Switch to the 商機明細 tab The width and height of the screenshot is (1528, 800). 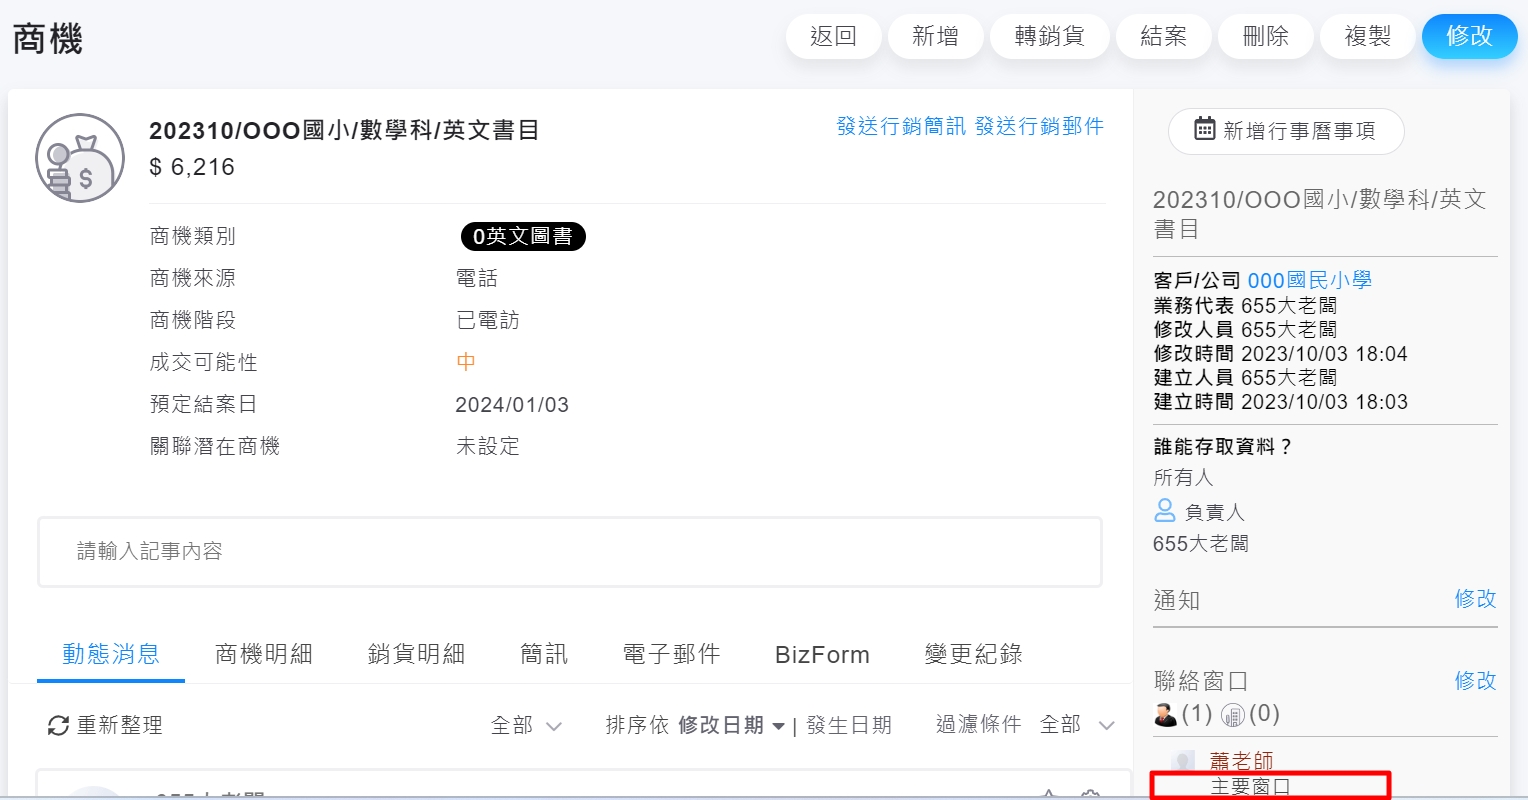coord(264,654)
